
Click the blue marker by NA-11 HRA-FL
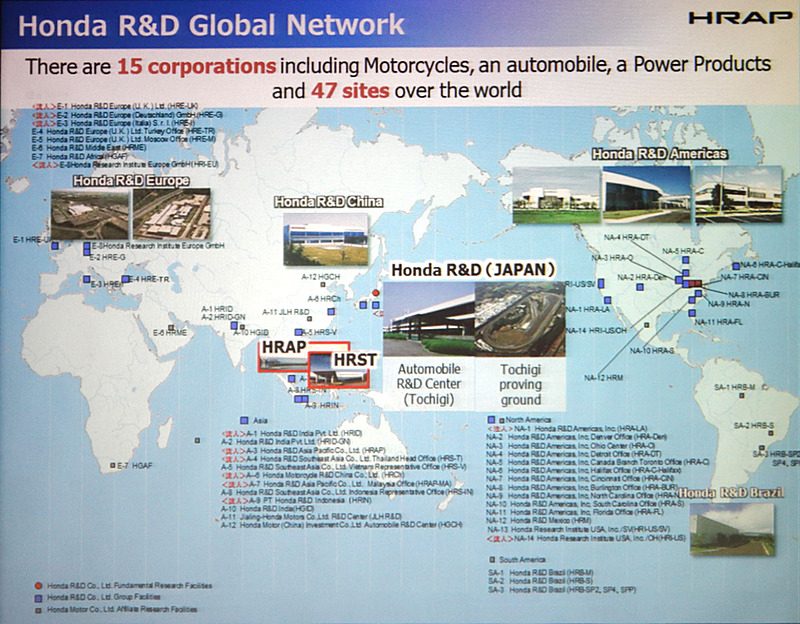click(x=692, y=313)
